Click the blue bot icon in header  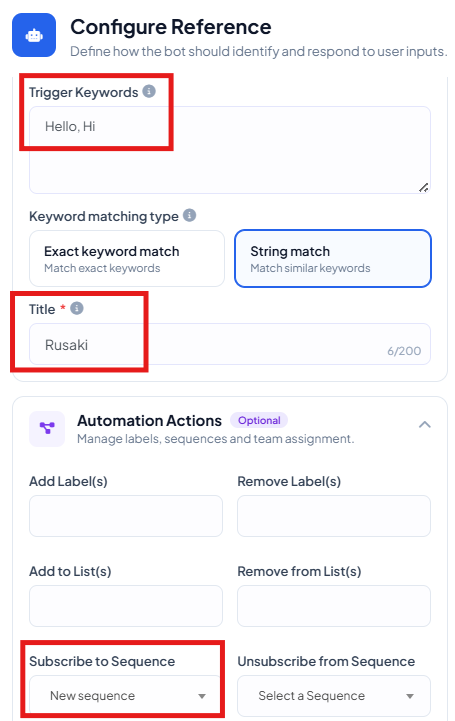(x=34, y=35)
